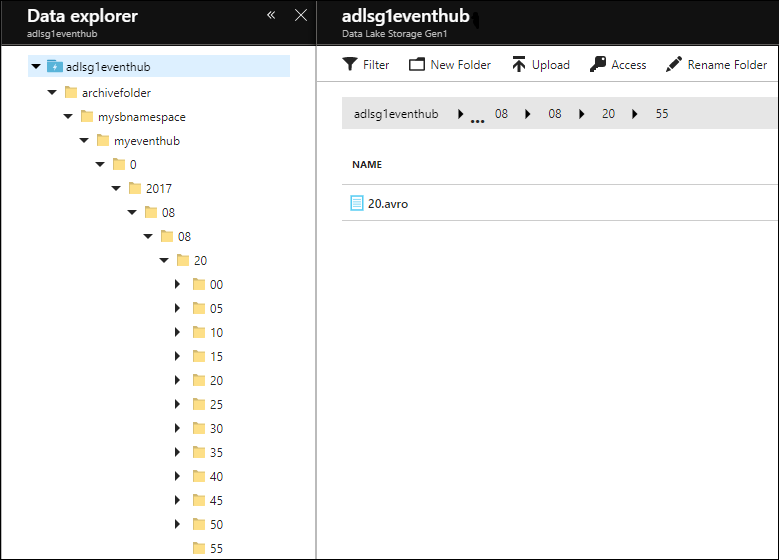Expand the 30 minute folder
779x560 pixels.
[177, 428]
